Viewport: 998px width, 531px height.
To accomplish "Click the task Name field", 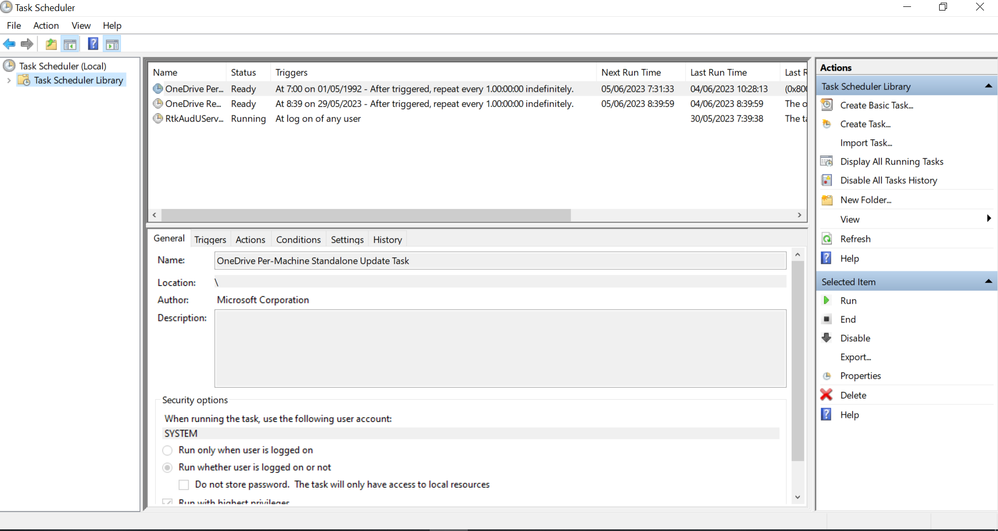I will point(500,260).
